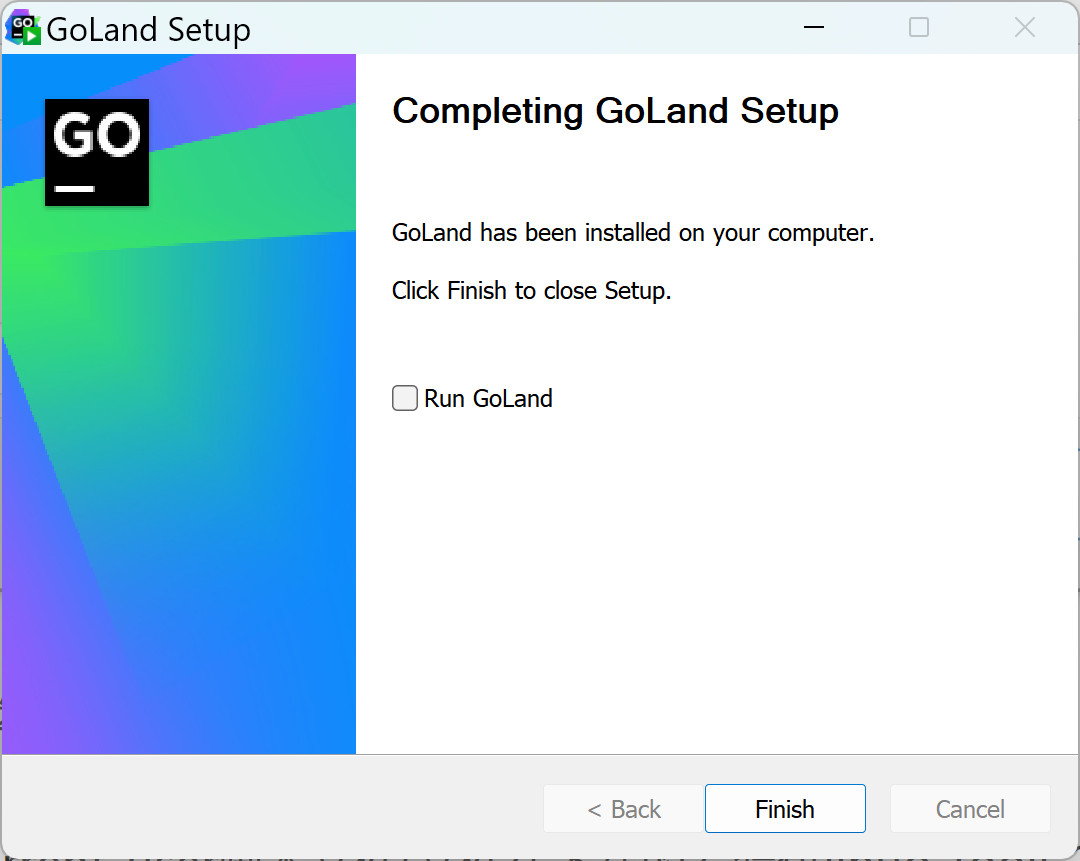Minimize the GoLand Setup window
Image resolution: width=1080 pixels, height=861 pixels.
(815, 28)
